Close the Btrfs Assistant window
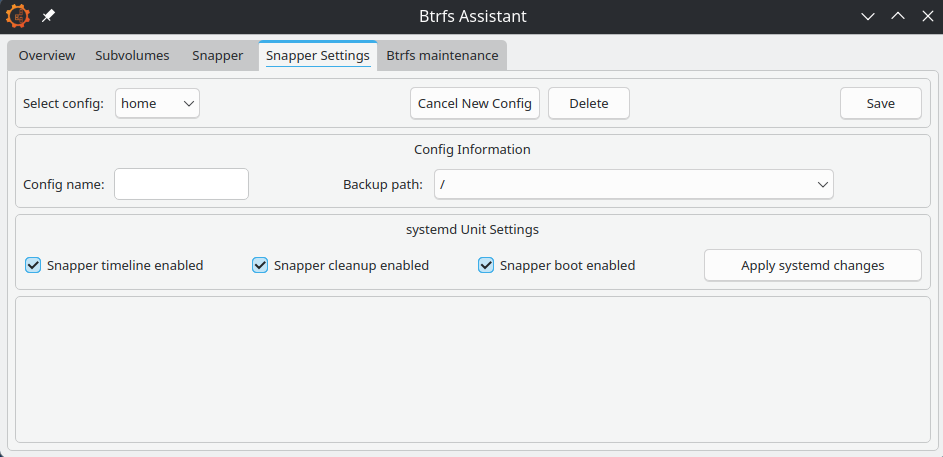This screenshot has width=943, height=457. pyautogui.click(x=928, y=16)
